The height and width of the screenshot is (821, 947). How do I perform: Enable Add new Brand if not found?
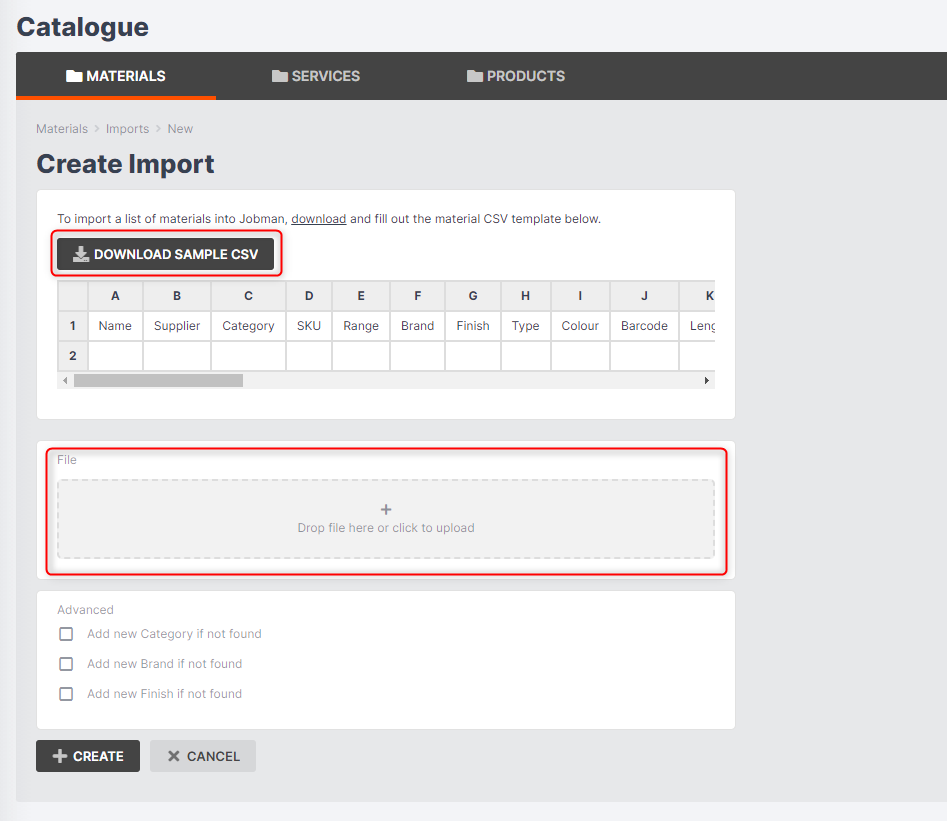[x=66, y=663]
